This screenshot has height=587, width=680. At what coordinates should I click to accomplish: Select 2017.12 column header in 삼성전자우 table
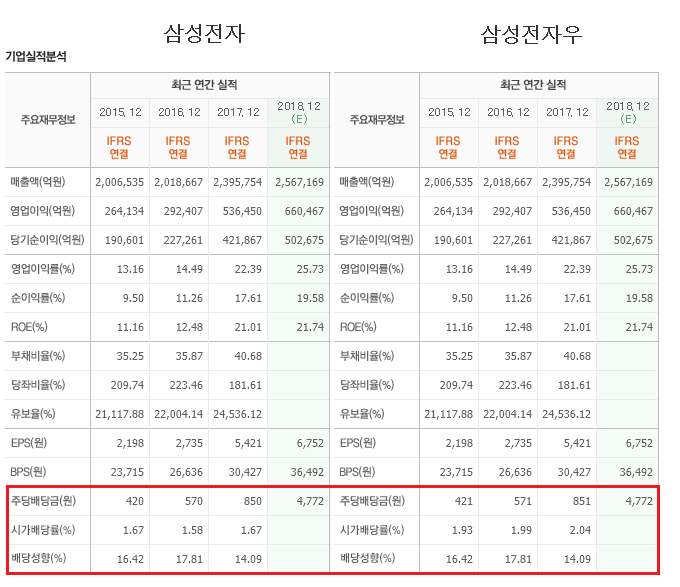click(567, 112)
